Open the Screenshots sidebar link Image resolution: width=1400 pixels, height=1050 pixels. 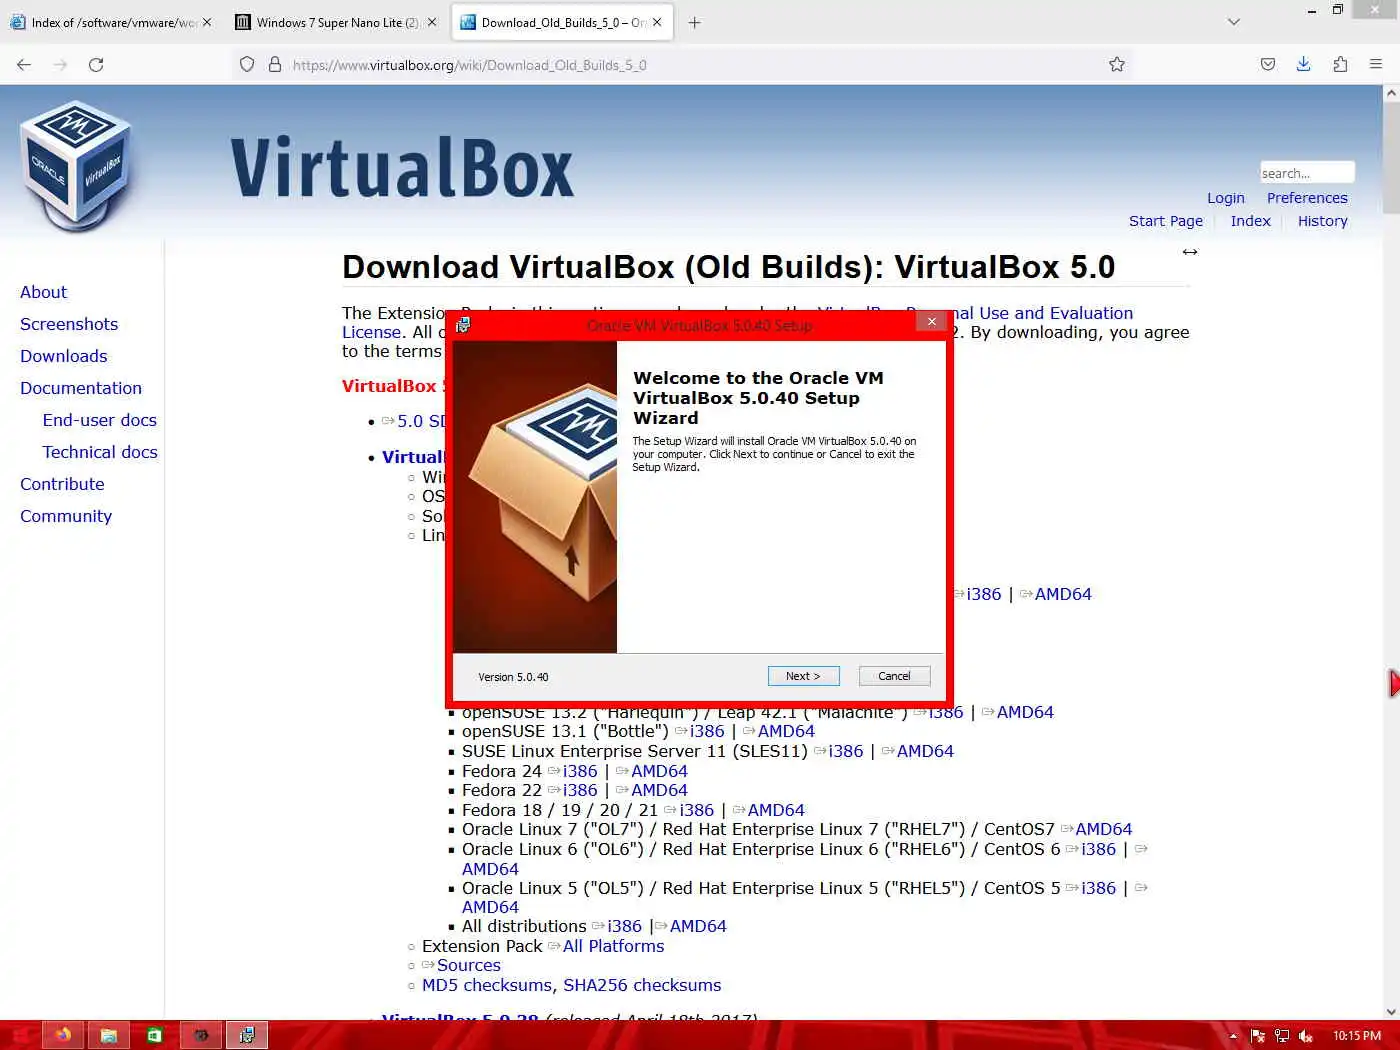point(69,324)
